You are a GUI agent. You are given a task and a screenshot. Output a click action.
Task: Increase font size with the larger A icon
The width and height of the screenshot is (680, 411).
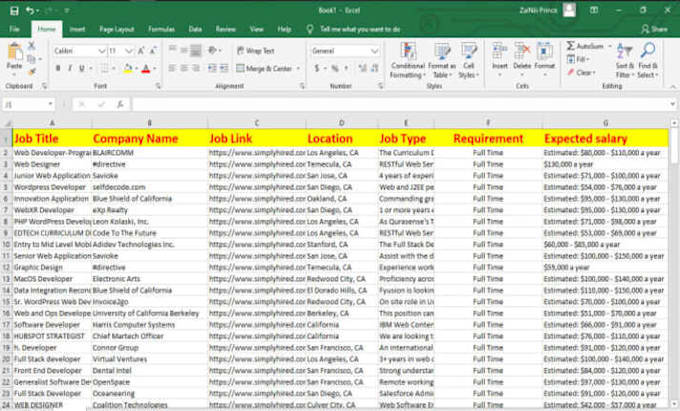(141, 51)
